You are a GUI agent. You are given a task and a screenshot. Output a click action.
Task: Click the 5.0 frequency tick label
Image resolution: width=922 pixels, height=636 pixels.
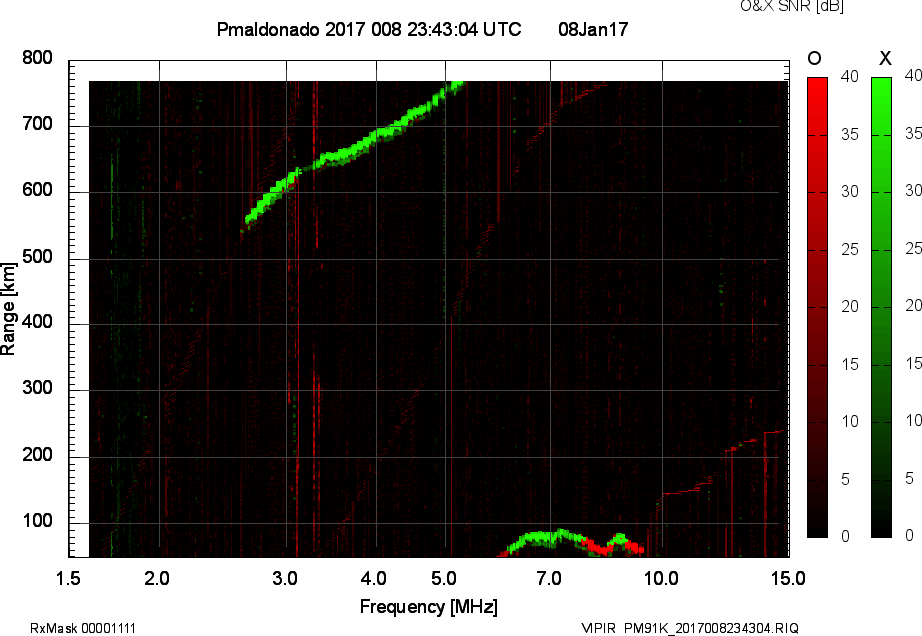pos(444,578)
